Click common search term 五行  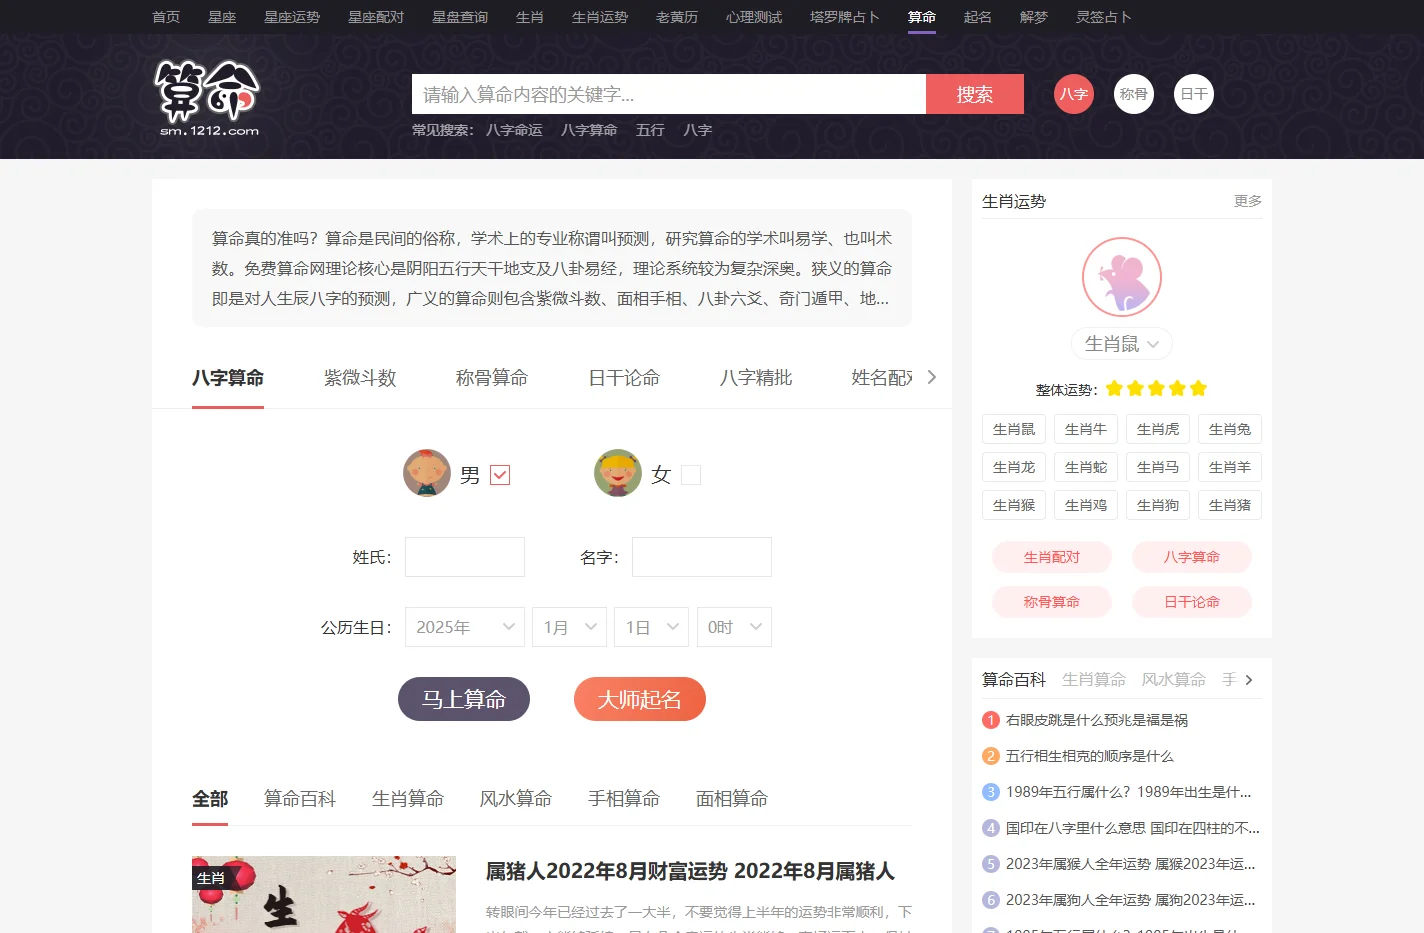650,130
